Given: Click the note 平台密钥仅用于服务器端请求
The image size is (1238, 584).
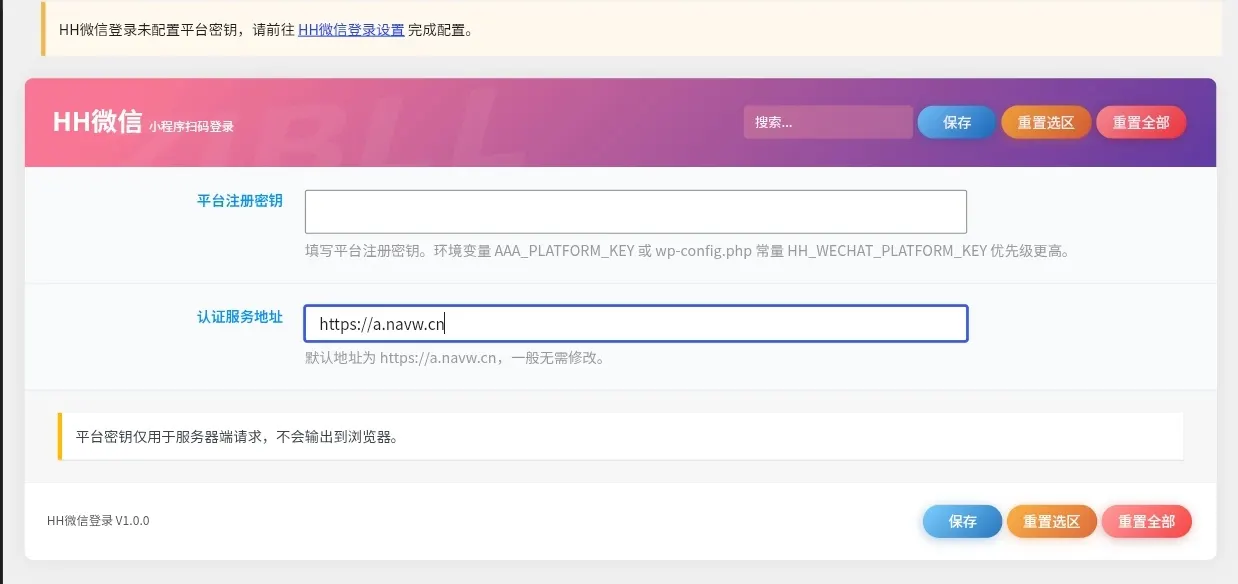Looking at the screenshot, I should [x=238, y=437].
